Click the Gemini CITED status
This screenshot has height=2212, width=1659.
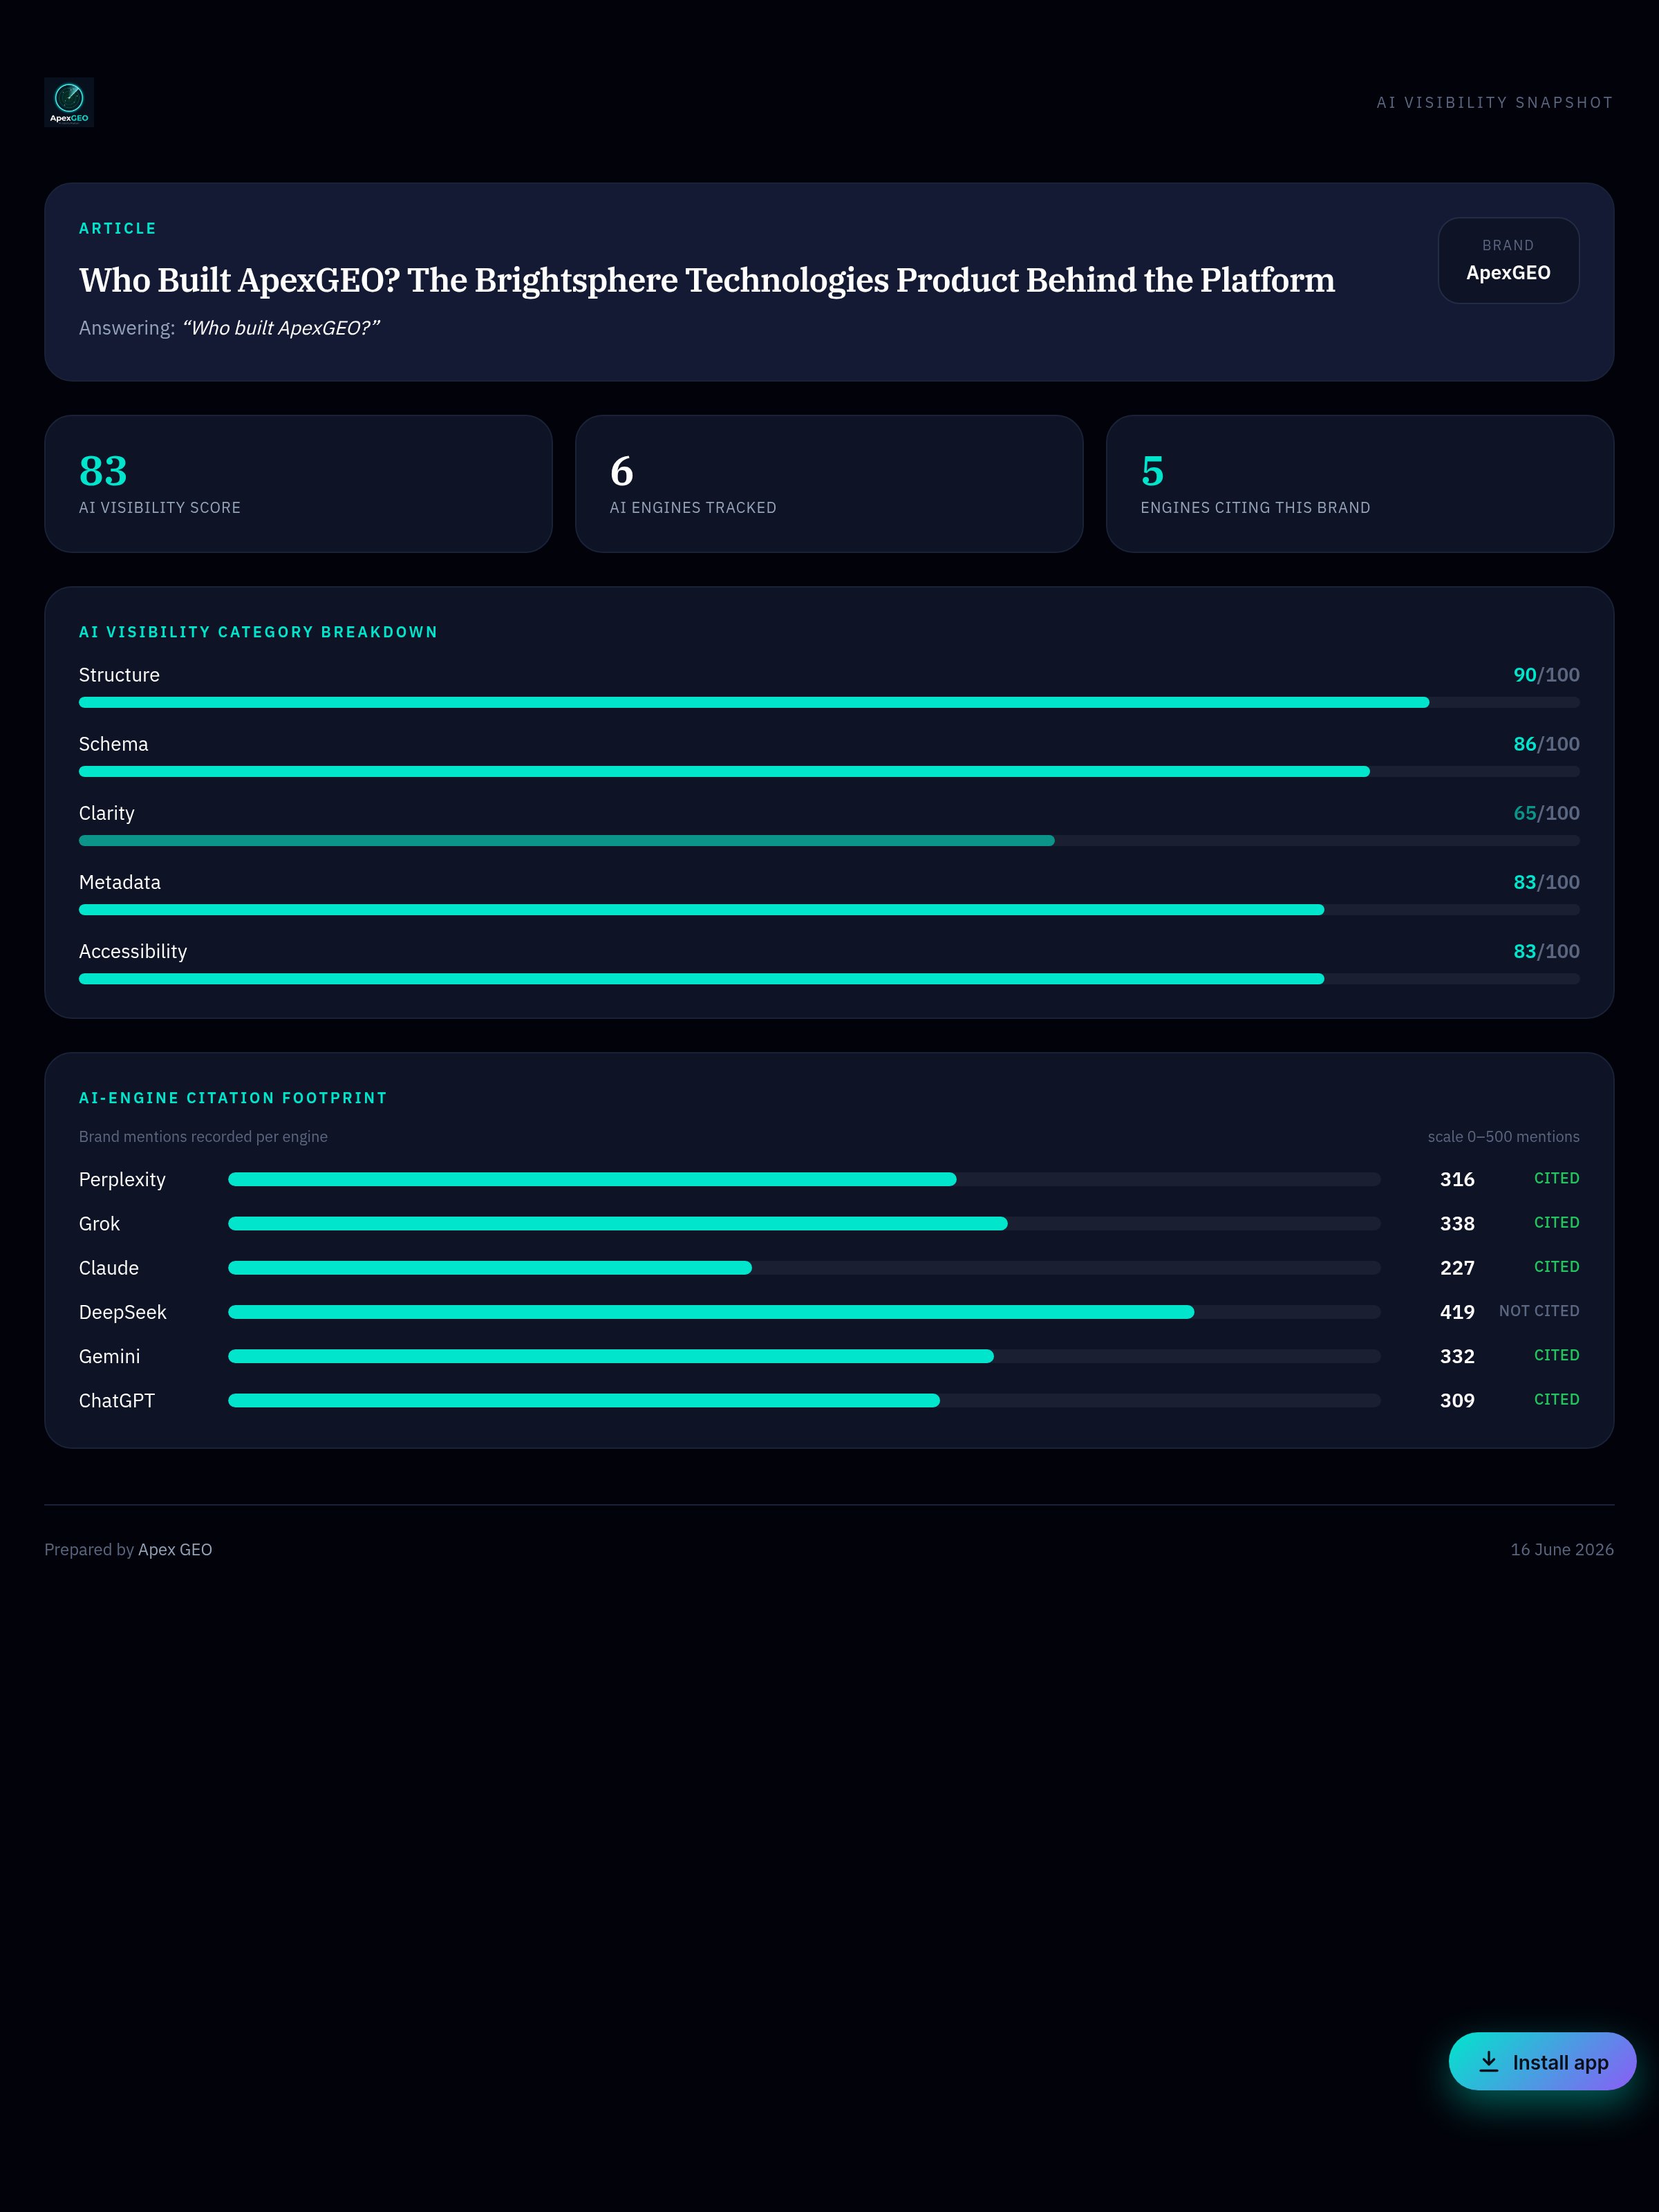[1557, 1355]
